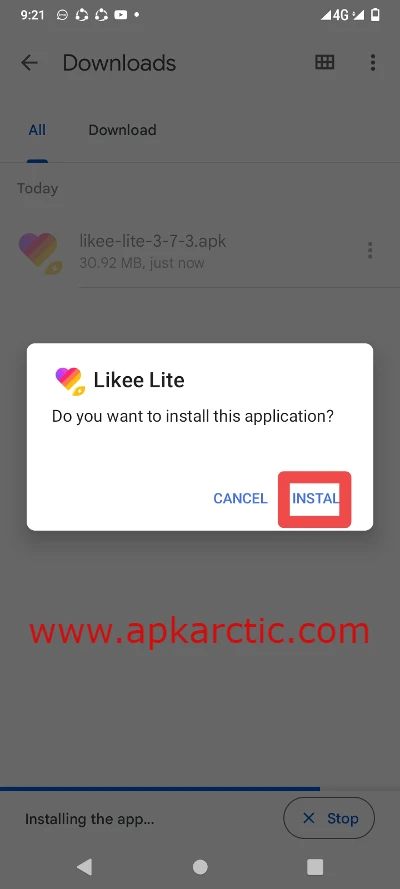This screenshot has height=889, width=400.
Task: Tap the back arrow beside Downloads
Action: coord(29,62)
